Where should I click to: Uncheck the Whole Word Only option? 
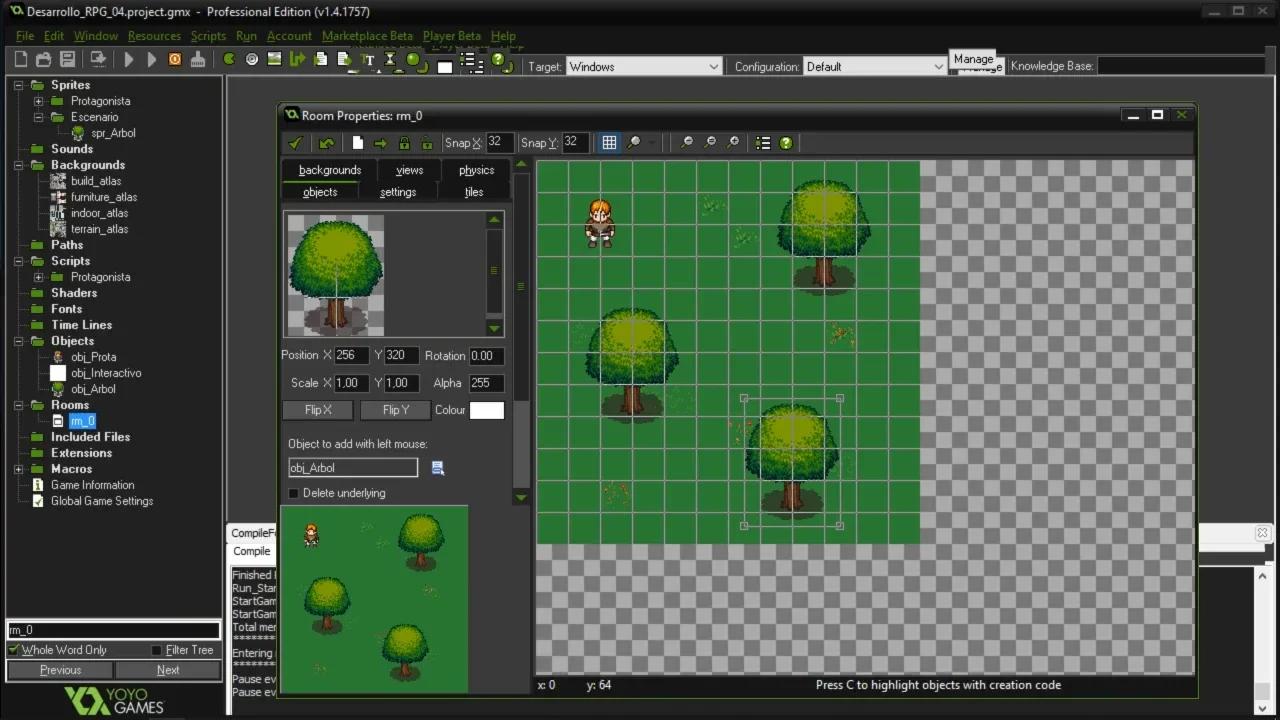click(x=14, y=650)
